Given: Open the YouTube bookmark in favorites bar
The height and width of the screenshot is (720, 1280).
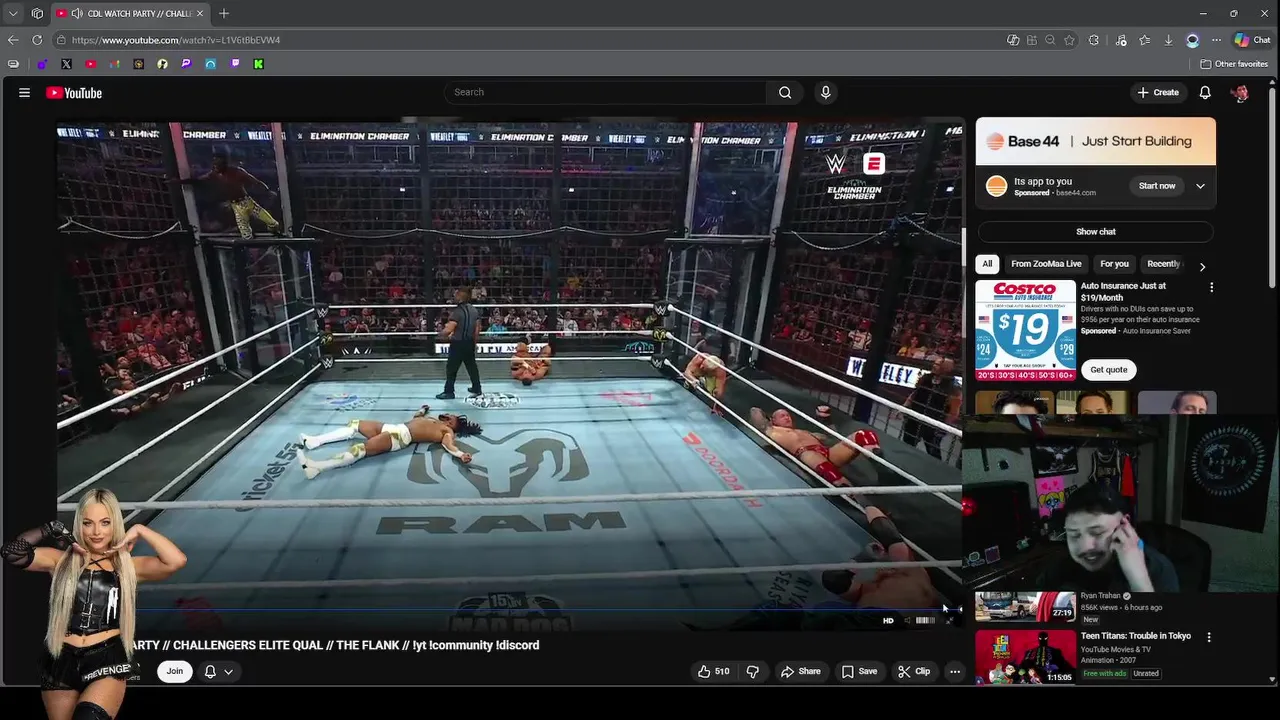Looking at the screenshot, I should (90, 64).
